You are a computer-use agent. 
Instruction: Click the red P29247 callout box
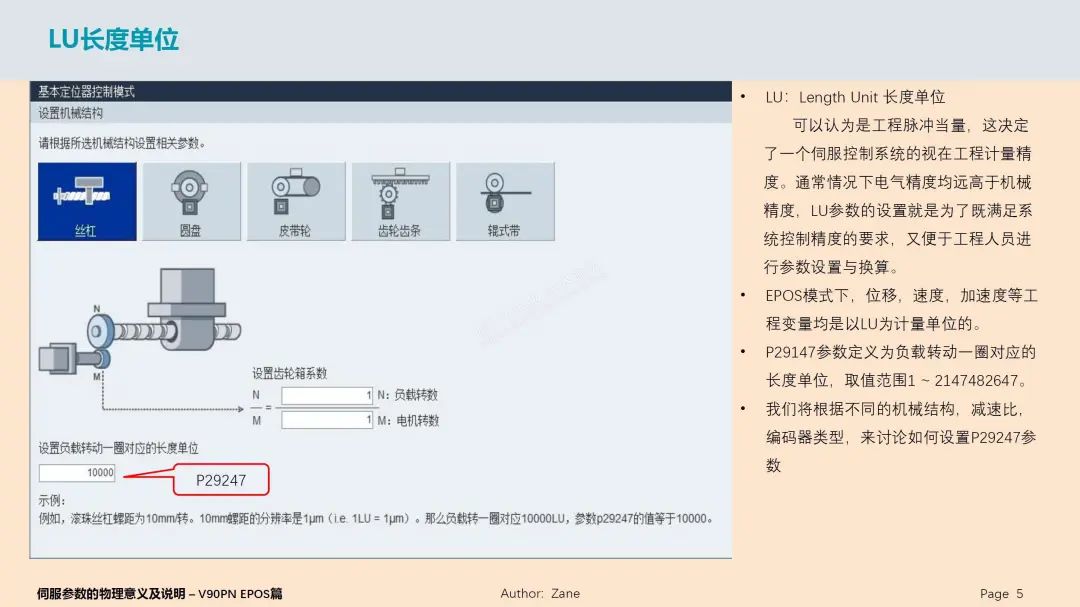point(222,480)
